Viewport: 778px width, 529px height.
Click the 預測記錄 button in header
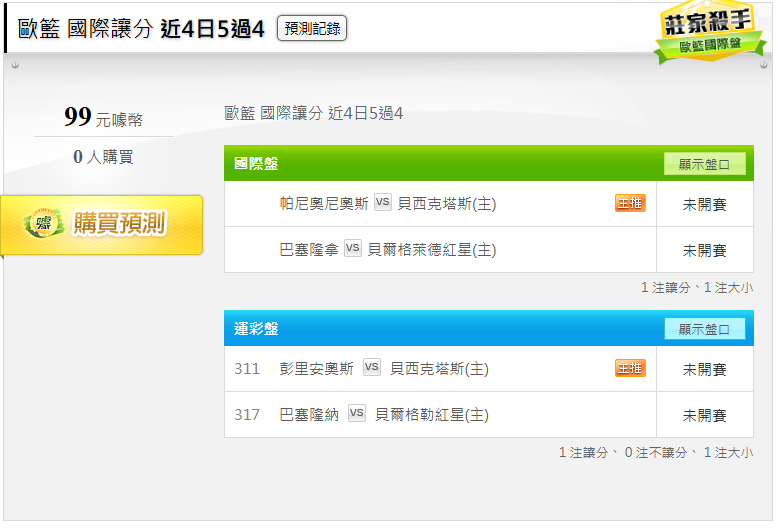click(312, 28)
